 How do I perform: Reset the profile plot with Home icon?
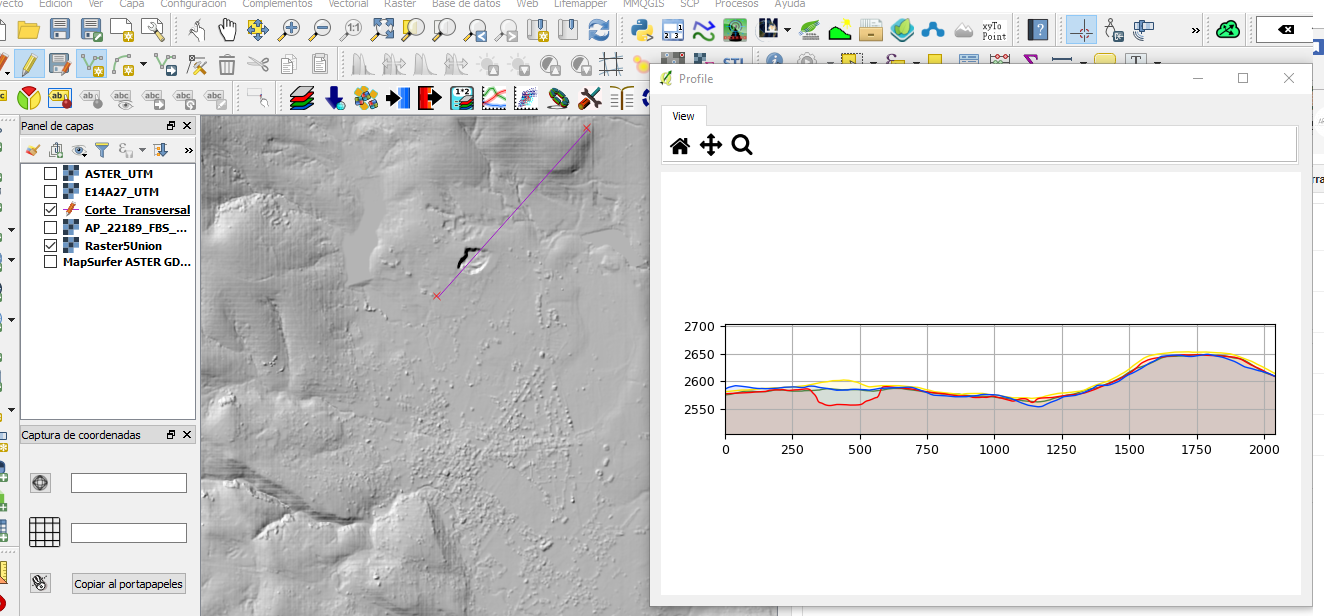coord(680,146)
